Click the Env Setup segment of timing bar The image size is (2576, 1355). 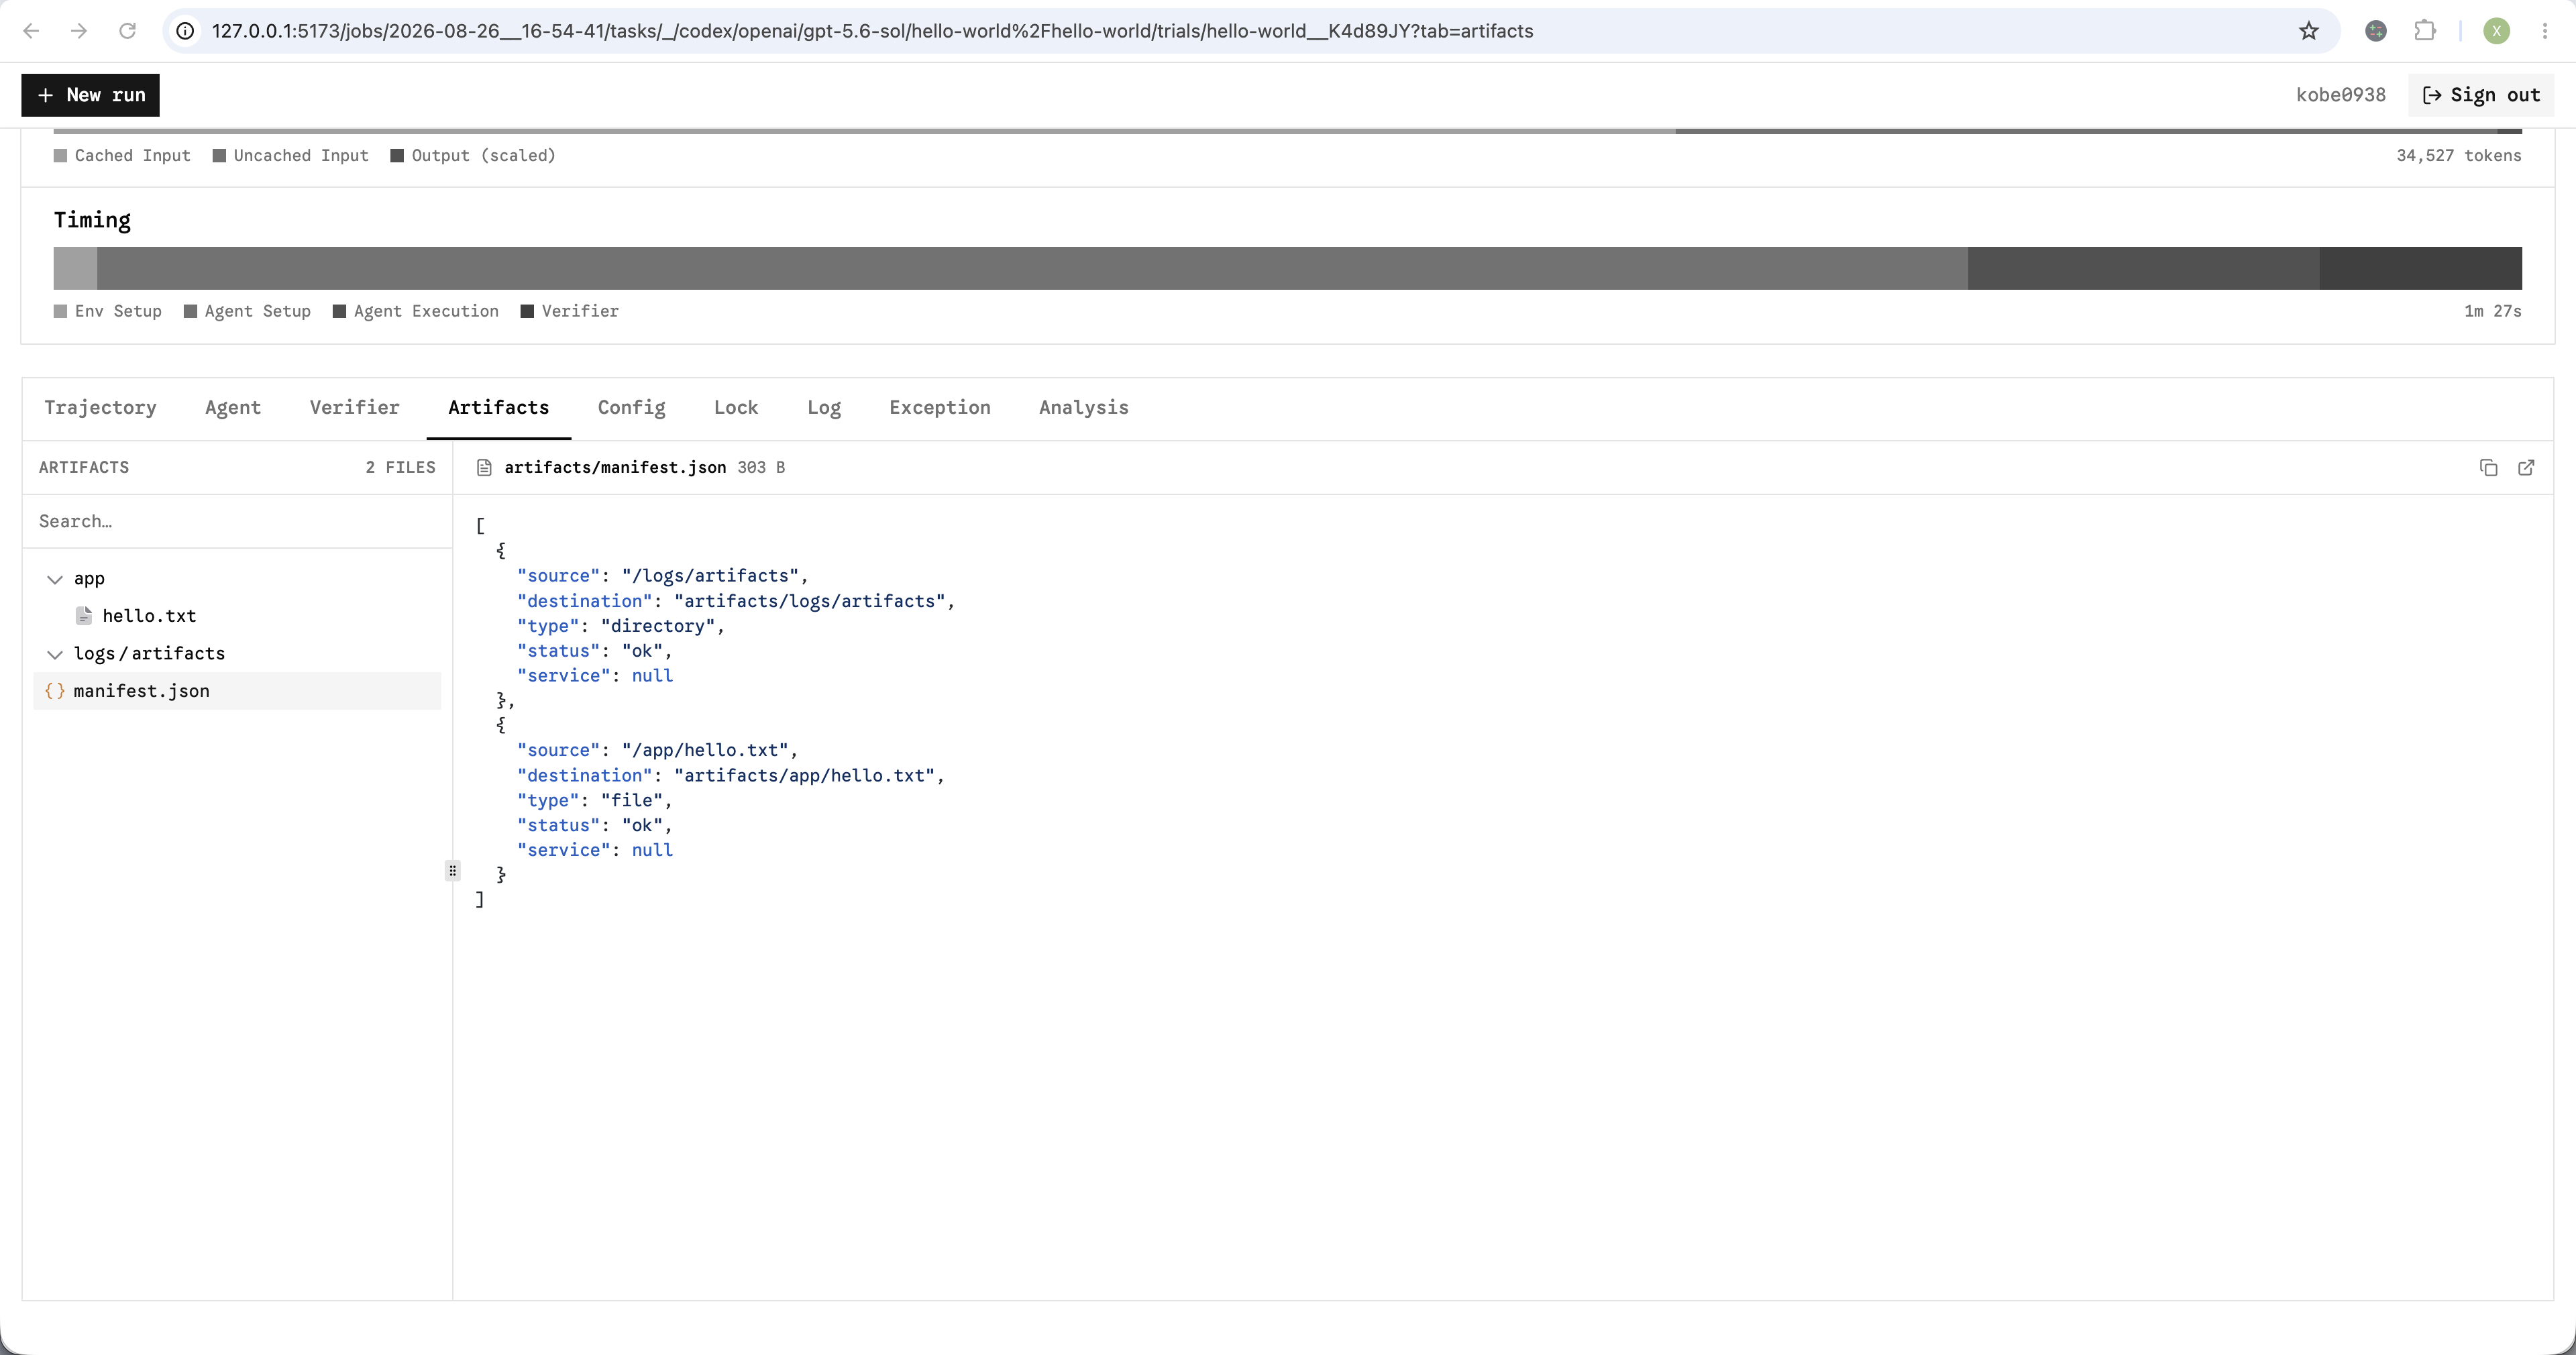tap(75, 268)
